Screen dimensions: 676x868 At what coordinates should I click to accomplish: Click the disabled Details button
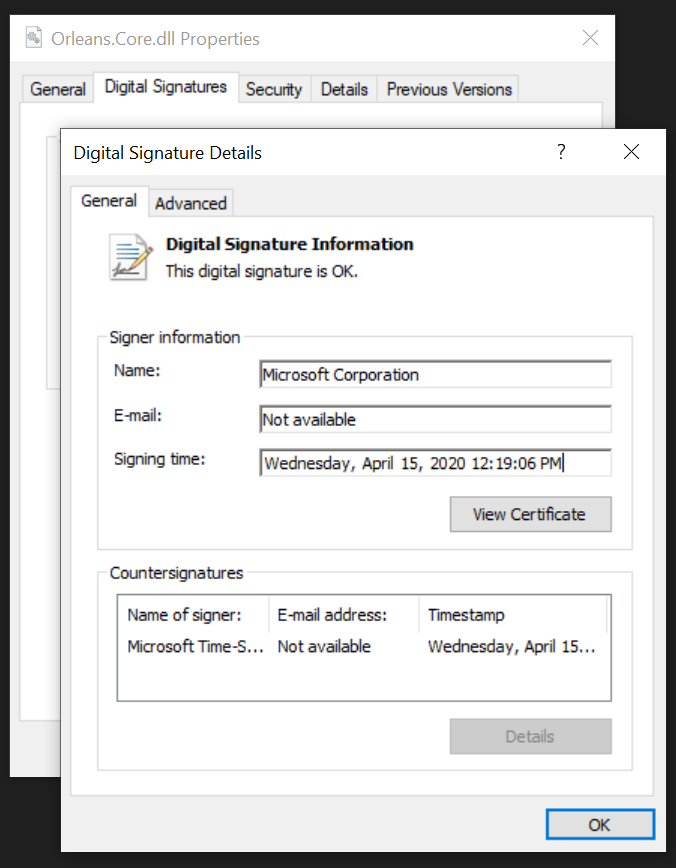[530, 736]
